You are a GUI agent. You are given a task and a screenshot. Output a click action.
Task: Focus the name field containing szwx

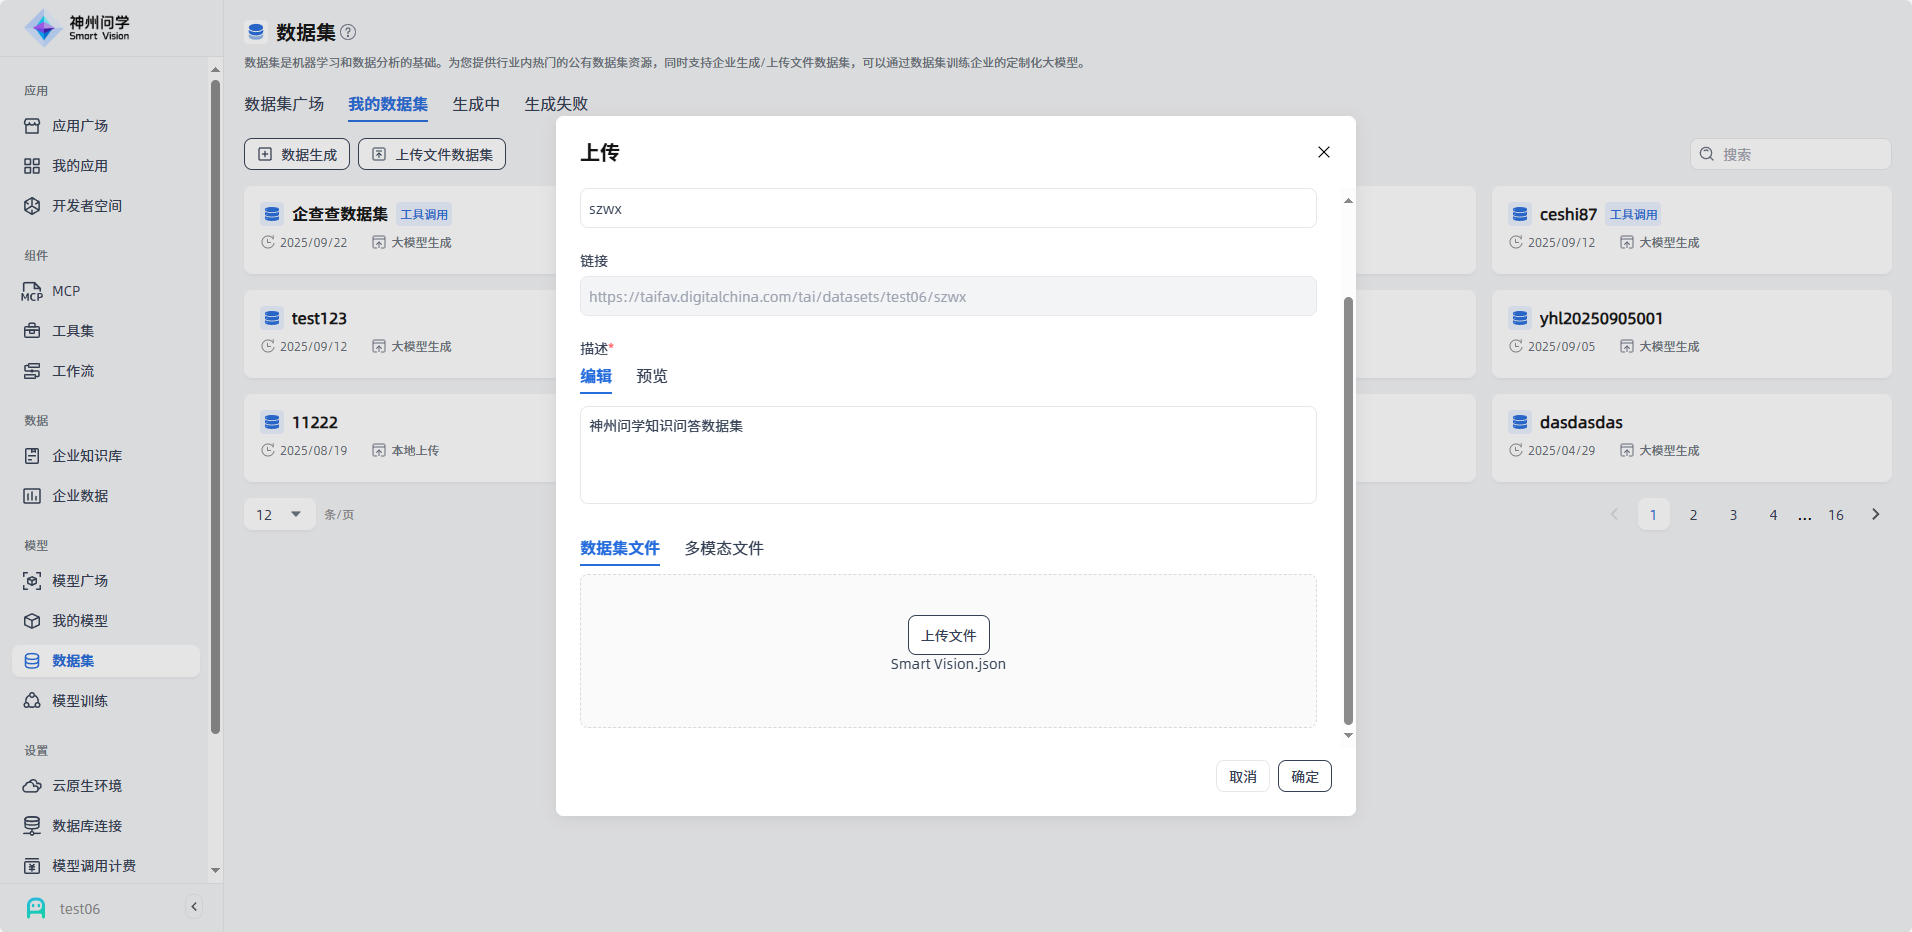pyautogui.click(x=947, y=209)
